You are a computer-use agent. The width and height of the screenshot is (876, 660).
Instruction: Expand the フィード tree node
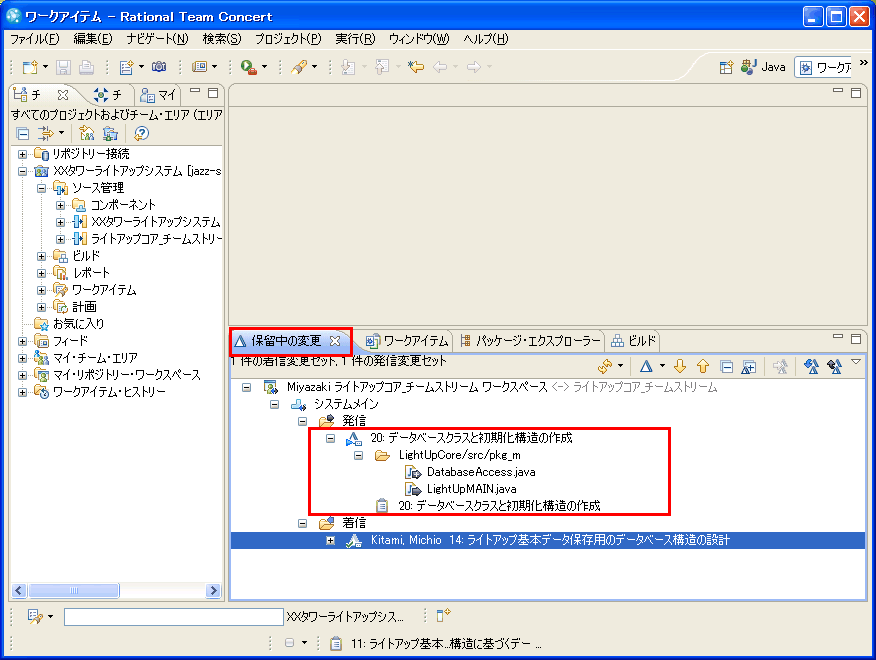(x=22, y=341)
